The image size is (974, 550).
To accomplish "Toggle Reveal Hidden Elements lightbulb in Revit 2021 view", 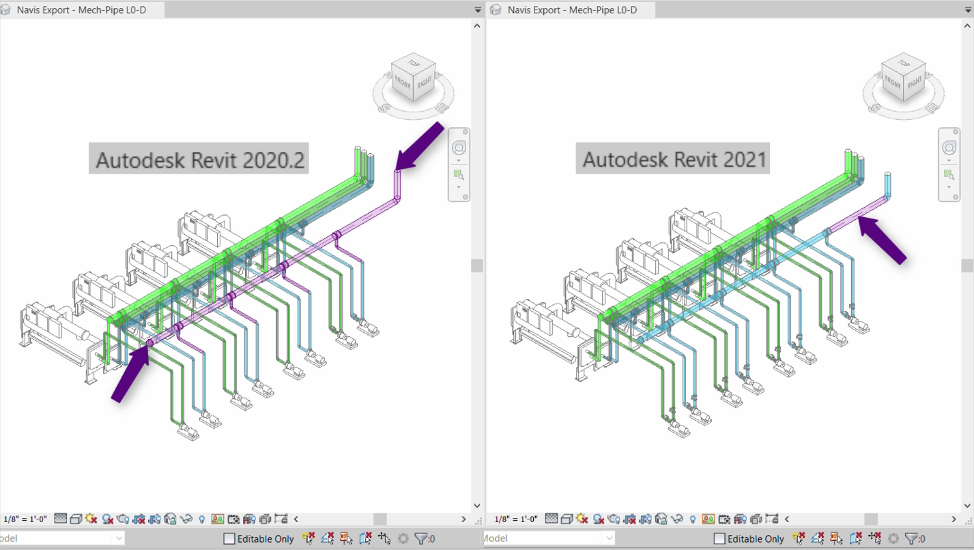I will [693, 518].
